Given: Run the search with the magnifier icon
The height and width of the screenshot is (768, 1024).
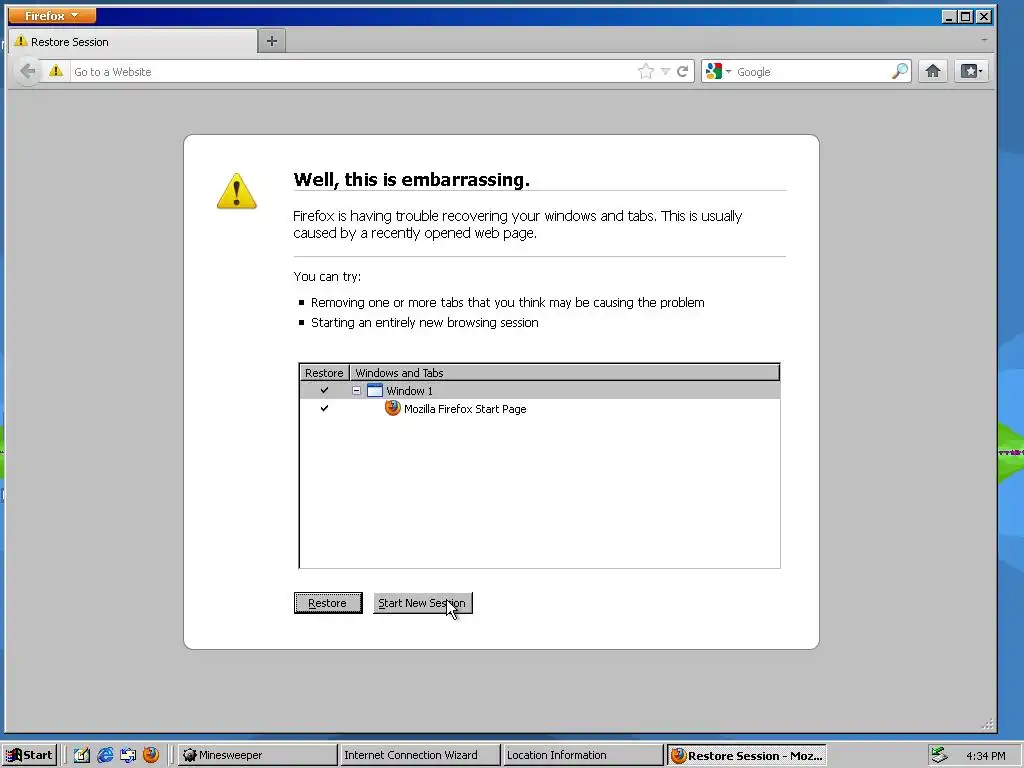Looking at the screenshot, I should (900, 71).
